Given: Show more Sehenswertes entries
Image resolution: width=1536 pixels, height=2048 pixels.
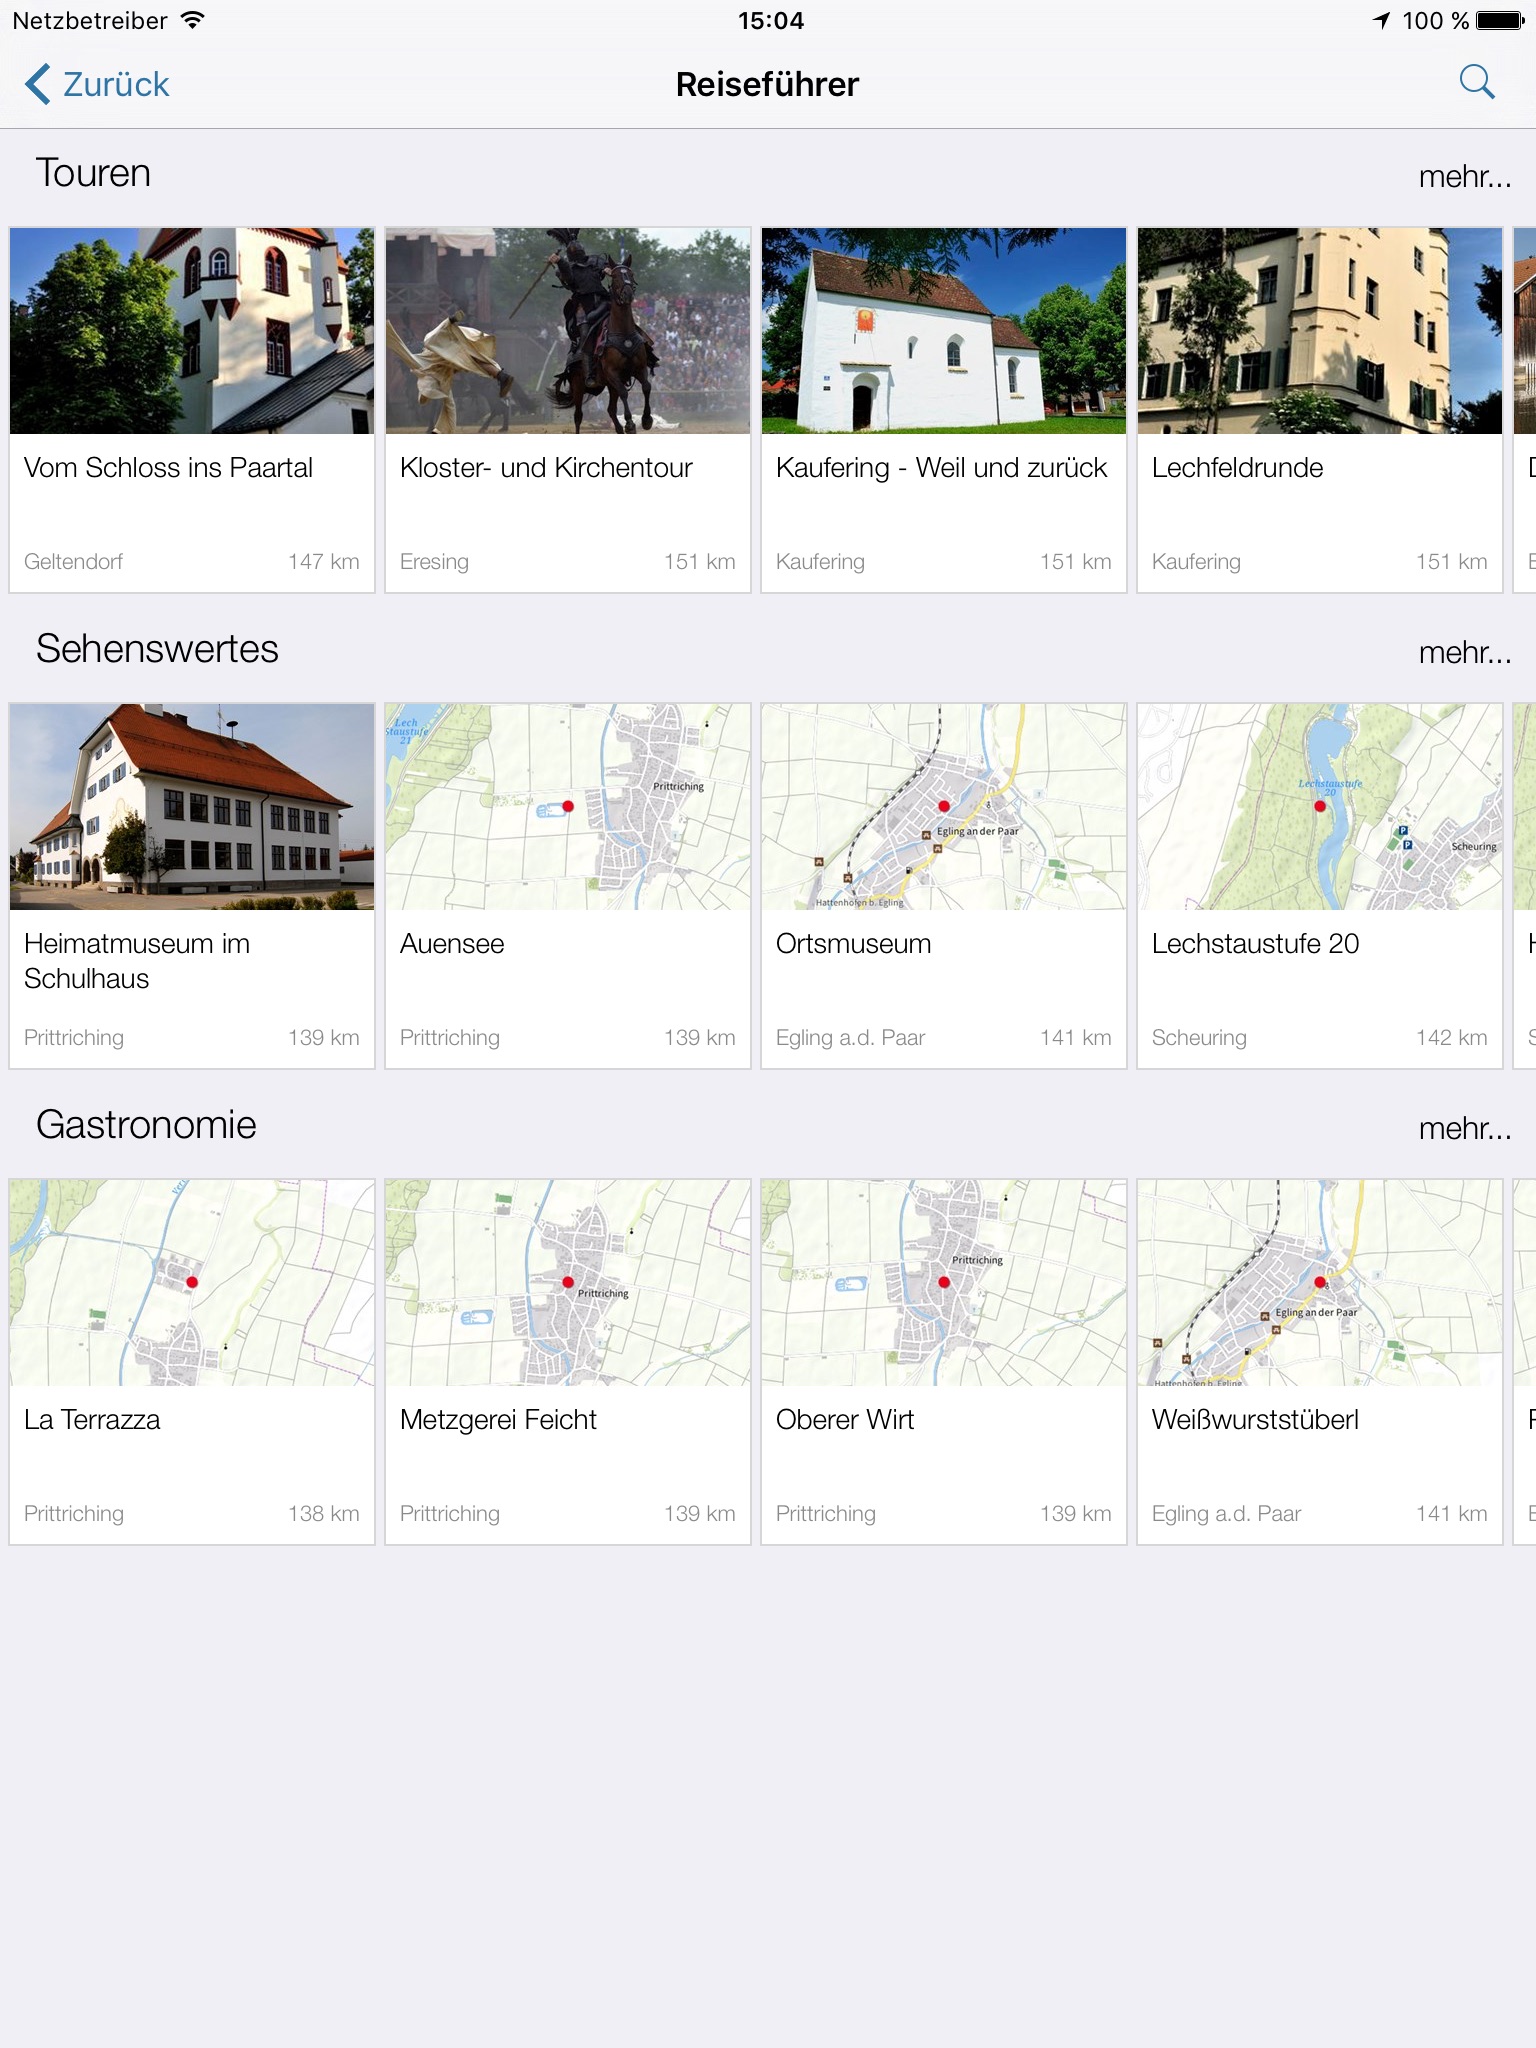Looking at the screenshot, I should (x=1464, y=653).
